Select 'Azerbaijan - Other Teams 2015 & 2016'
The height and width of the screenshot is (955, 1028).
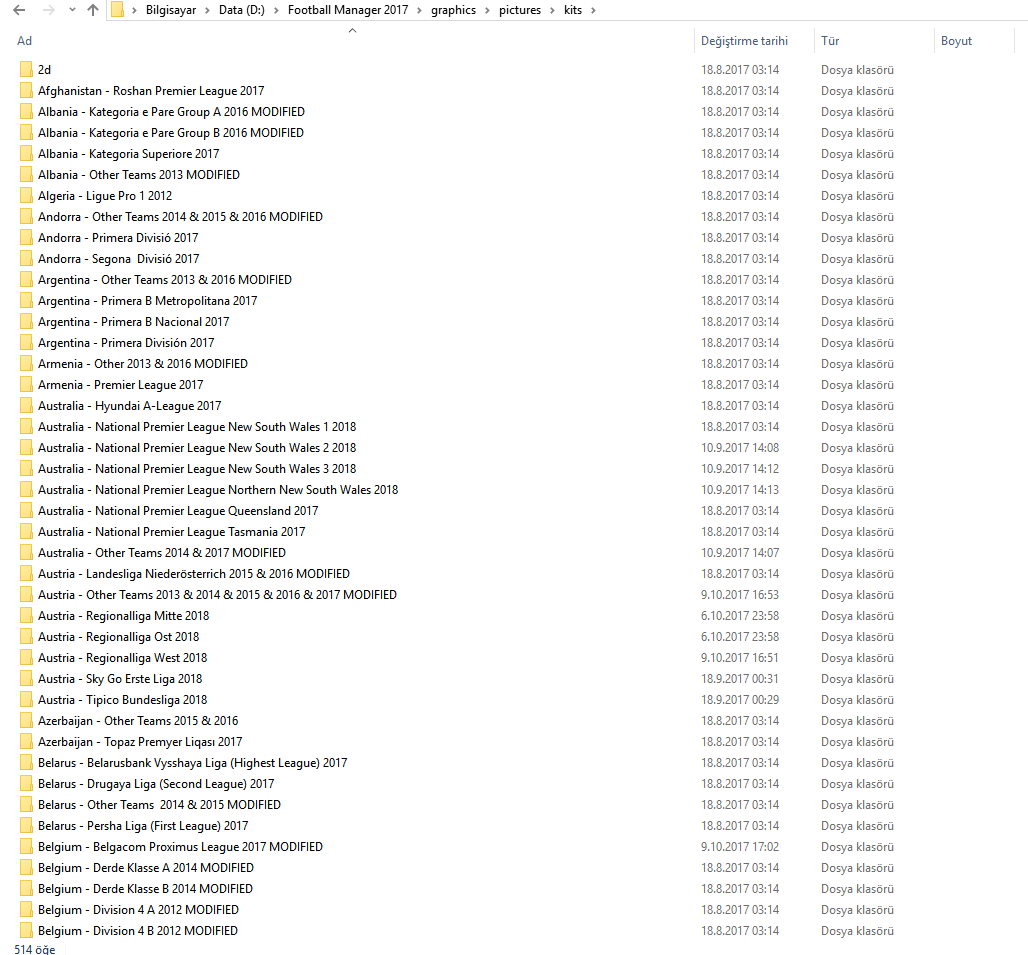click(138, 720)
